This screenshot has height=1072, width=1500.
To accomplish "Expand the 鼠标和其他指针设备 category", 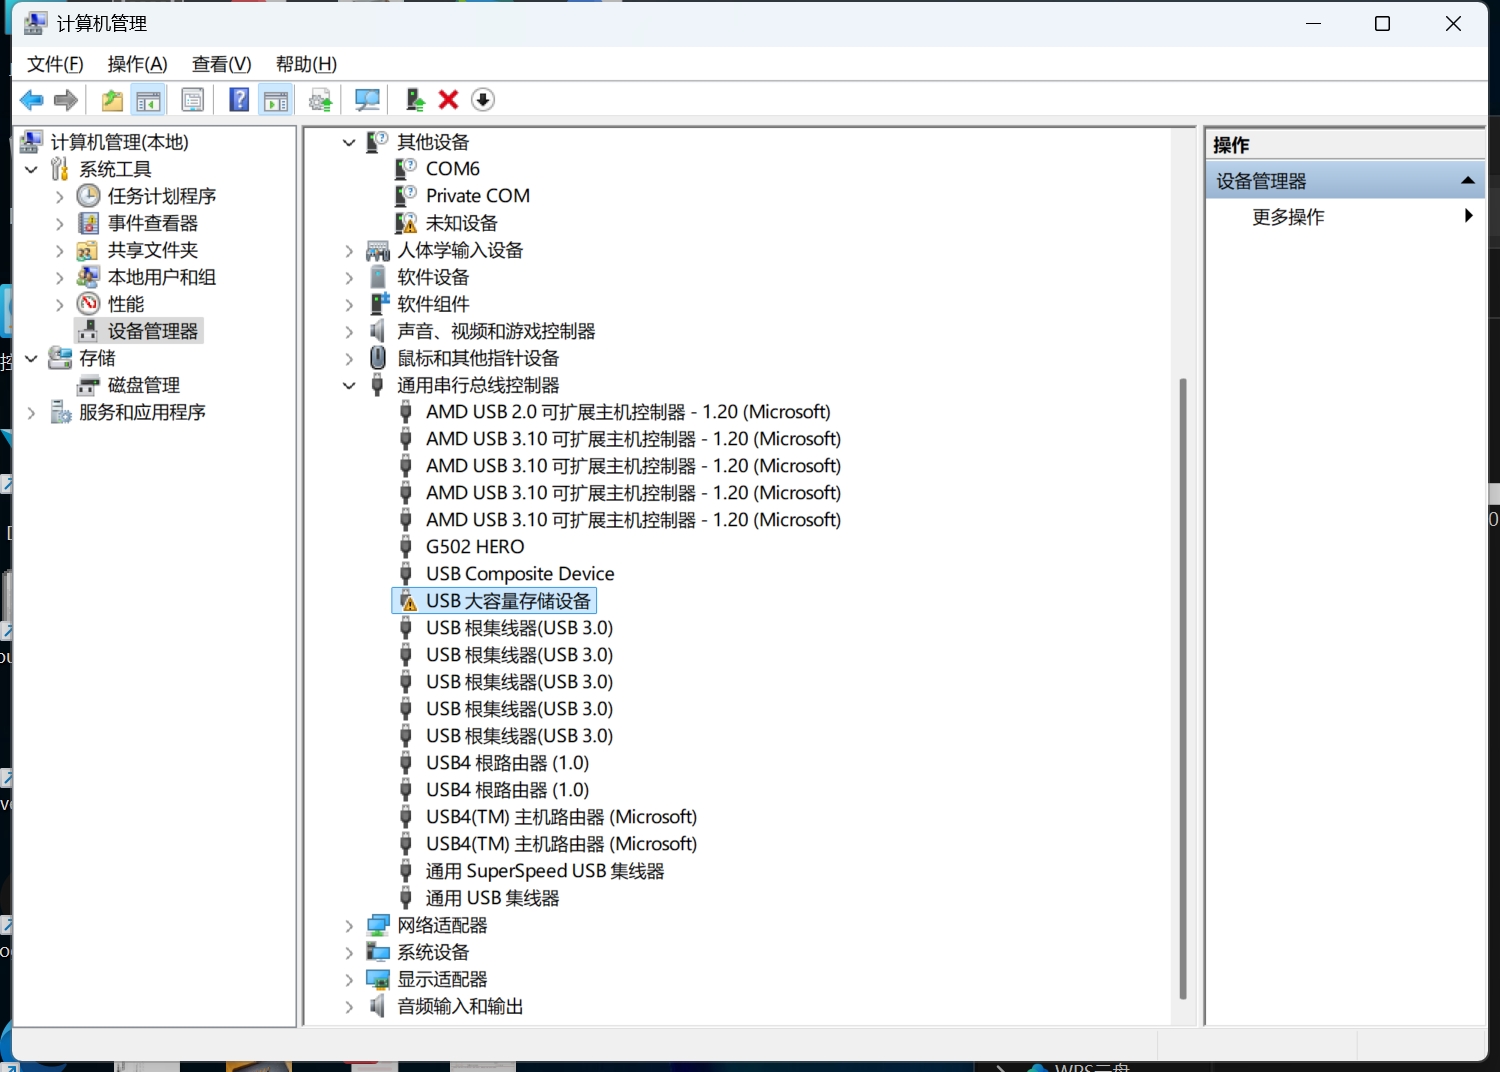I will pos(349,358).
